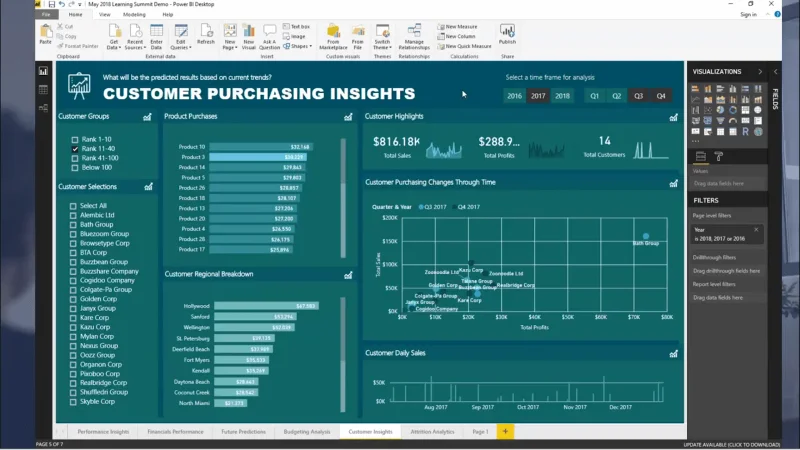The height and width of the screenshot is (450, 800).
Task: Add new page with plus button
Action: (505, 432)
